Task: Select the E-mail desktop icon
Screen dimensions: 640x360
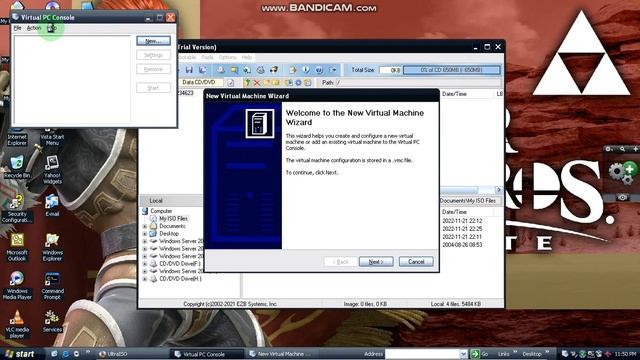Action: click(52, 206)
